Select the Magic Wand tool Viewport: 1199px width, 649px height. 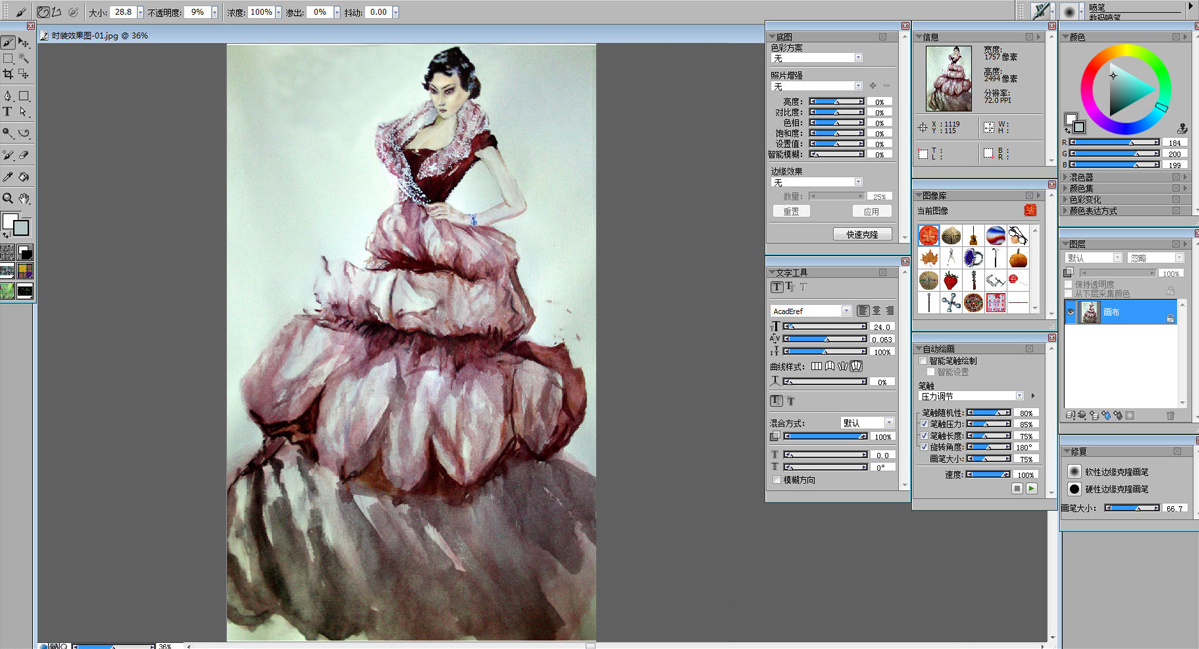click(x=24, y=58)
